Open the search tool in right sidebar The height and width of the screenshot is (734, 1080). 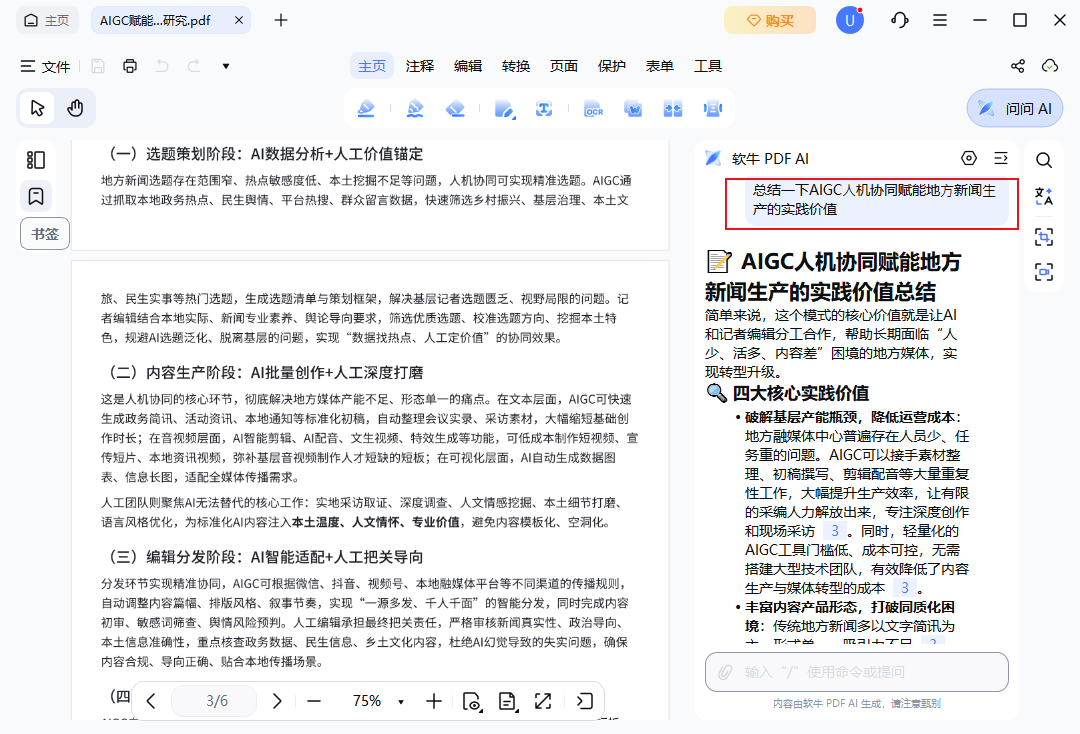1043,160
